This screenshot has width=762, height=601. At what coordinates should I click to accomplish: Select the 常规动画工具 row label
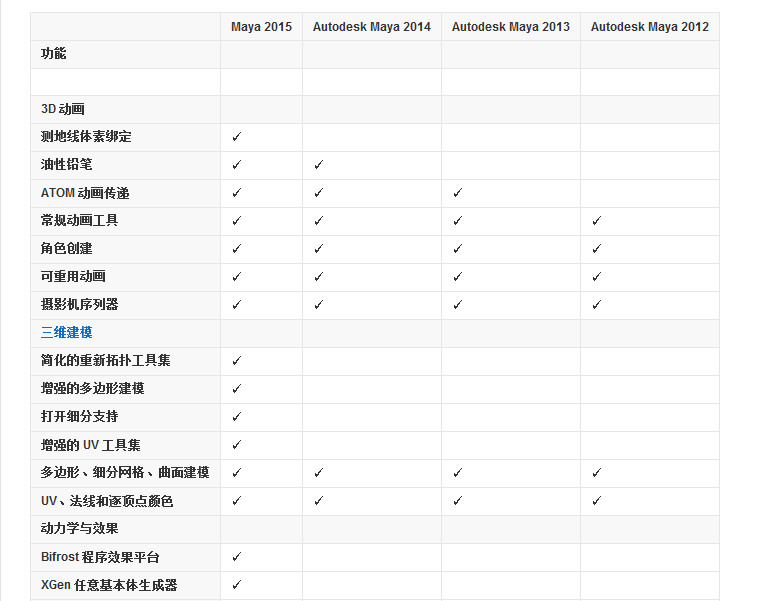click(80, 221)
